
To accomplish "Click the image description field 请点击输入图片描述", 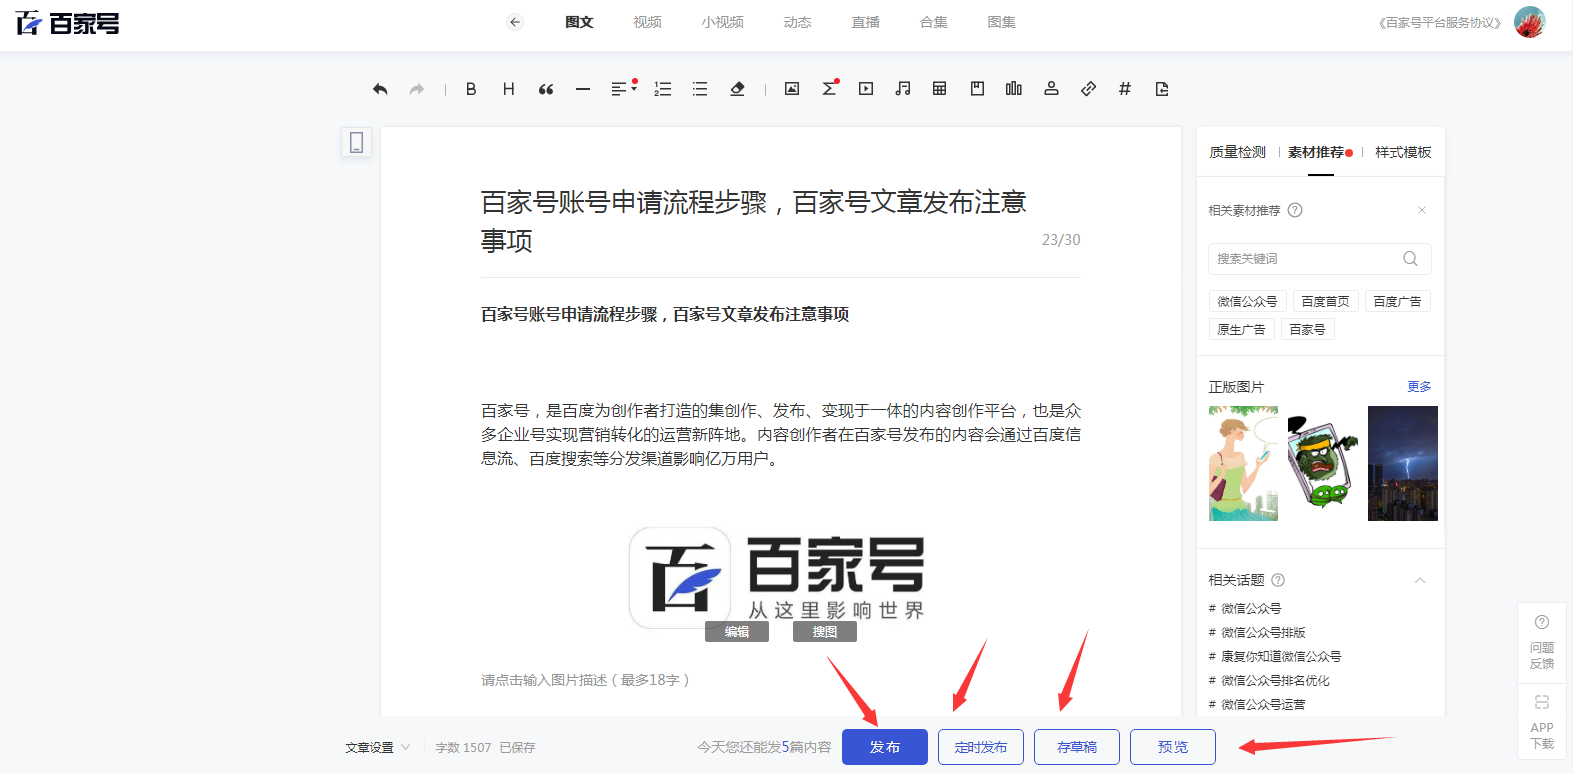I will (585, 680).
